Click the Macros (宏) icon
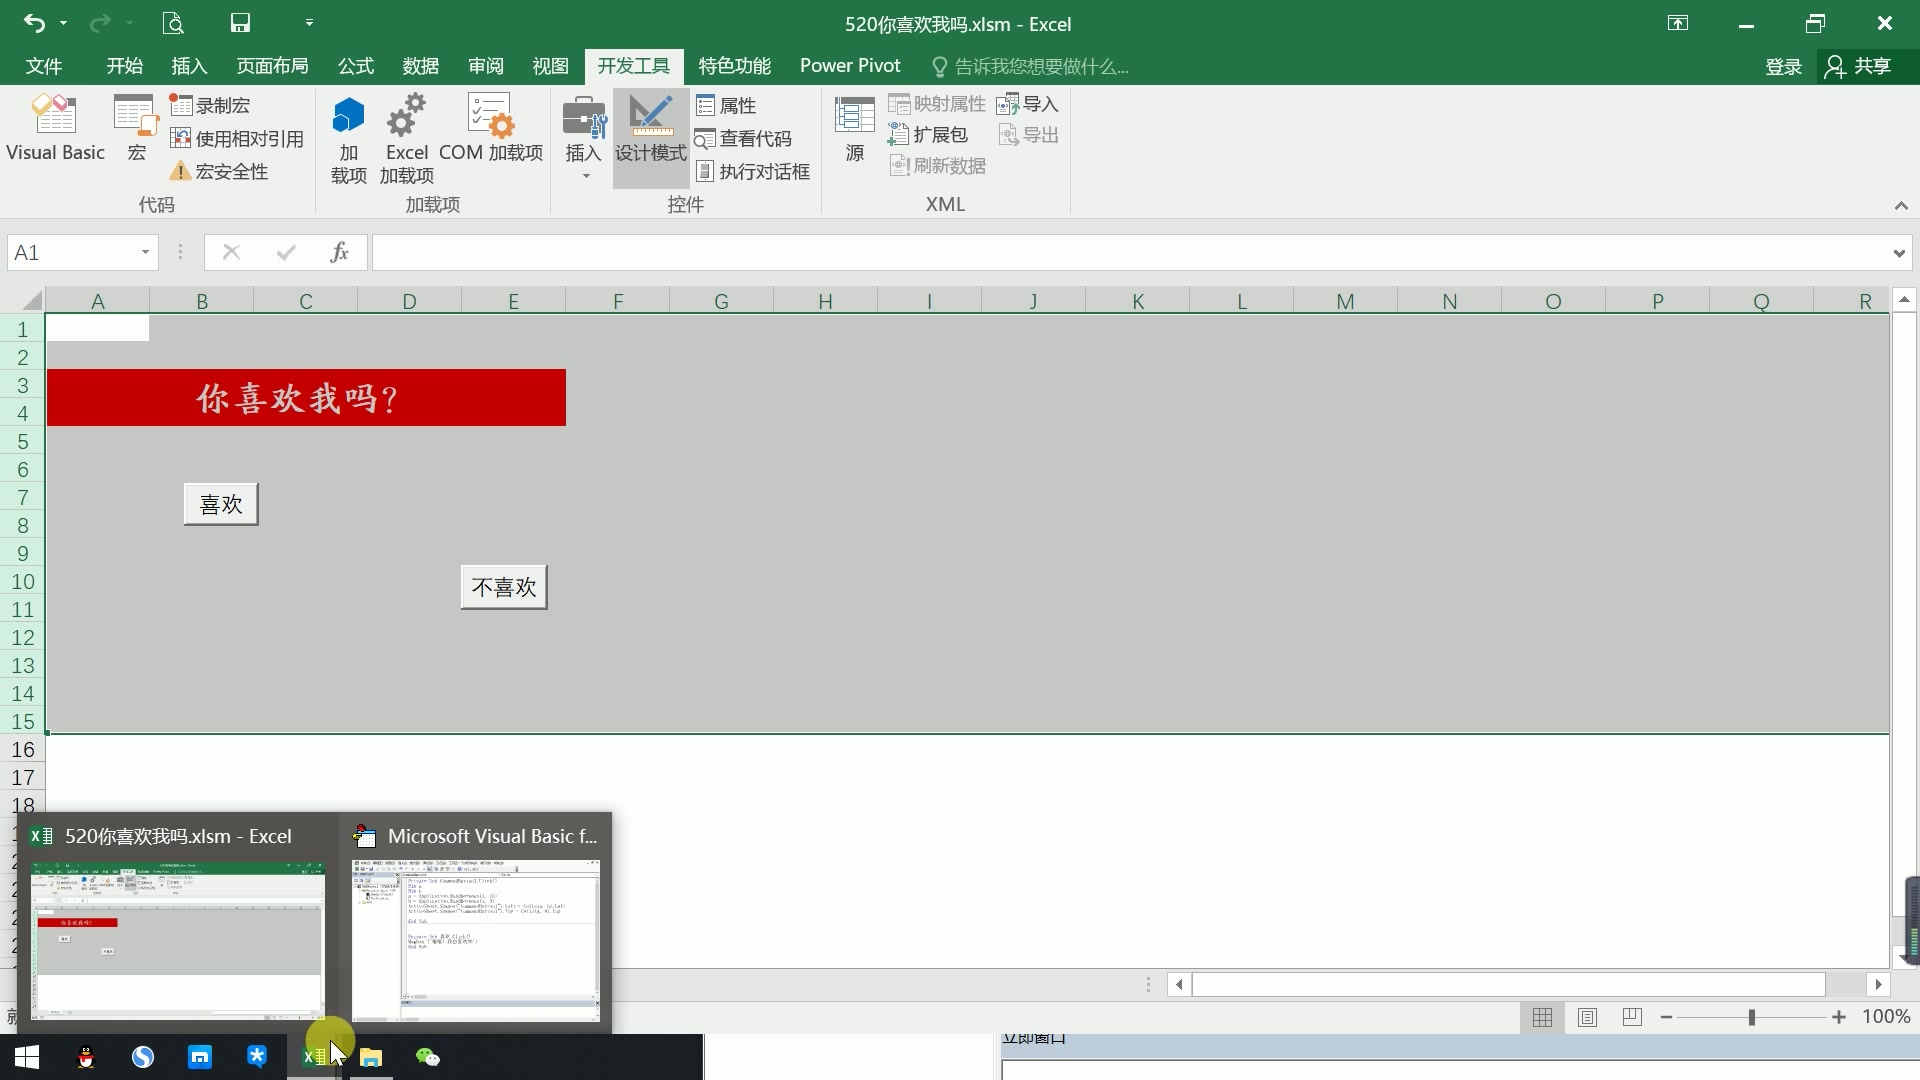Screen dimensions: 1920x1080 click(x=136, y=116)
